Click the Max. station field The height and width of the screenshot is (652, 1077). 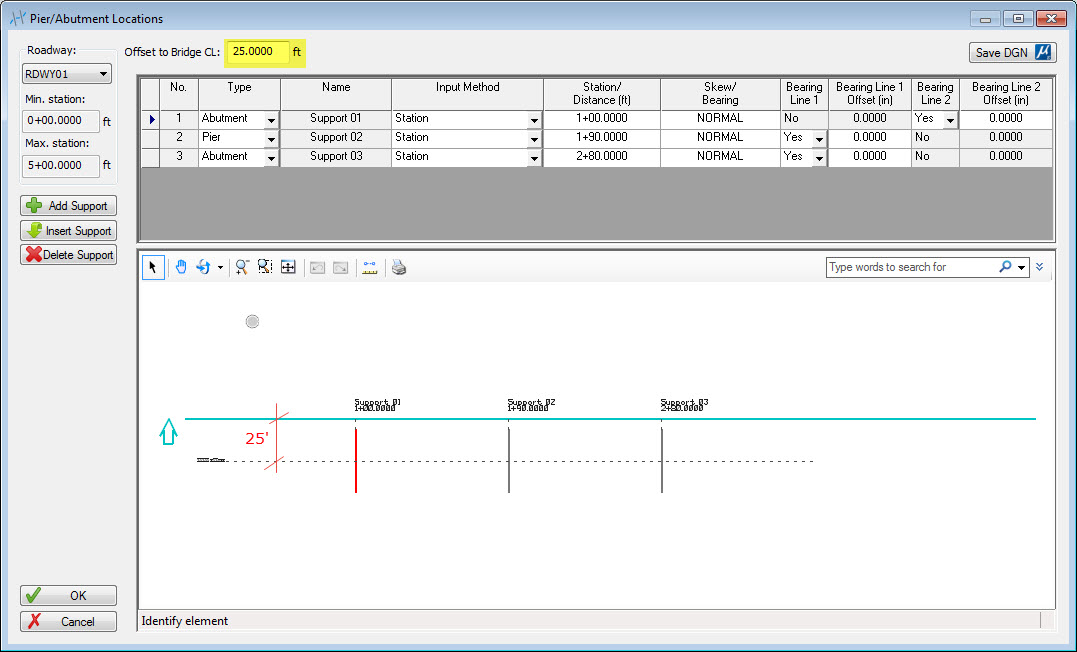pyautogui.click(x=61, y=166)
